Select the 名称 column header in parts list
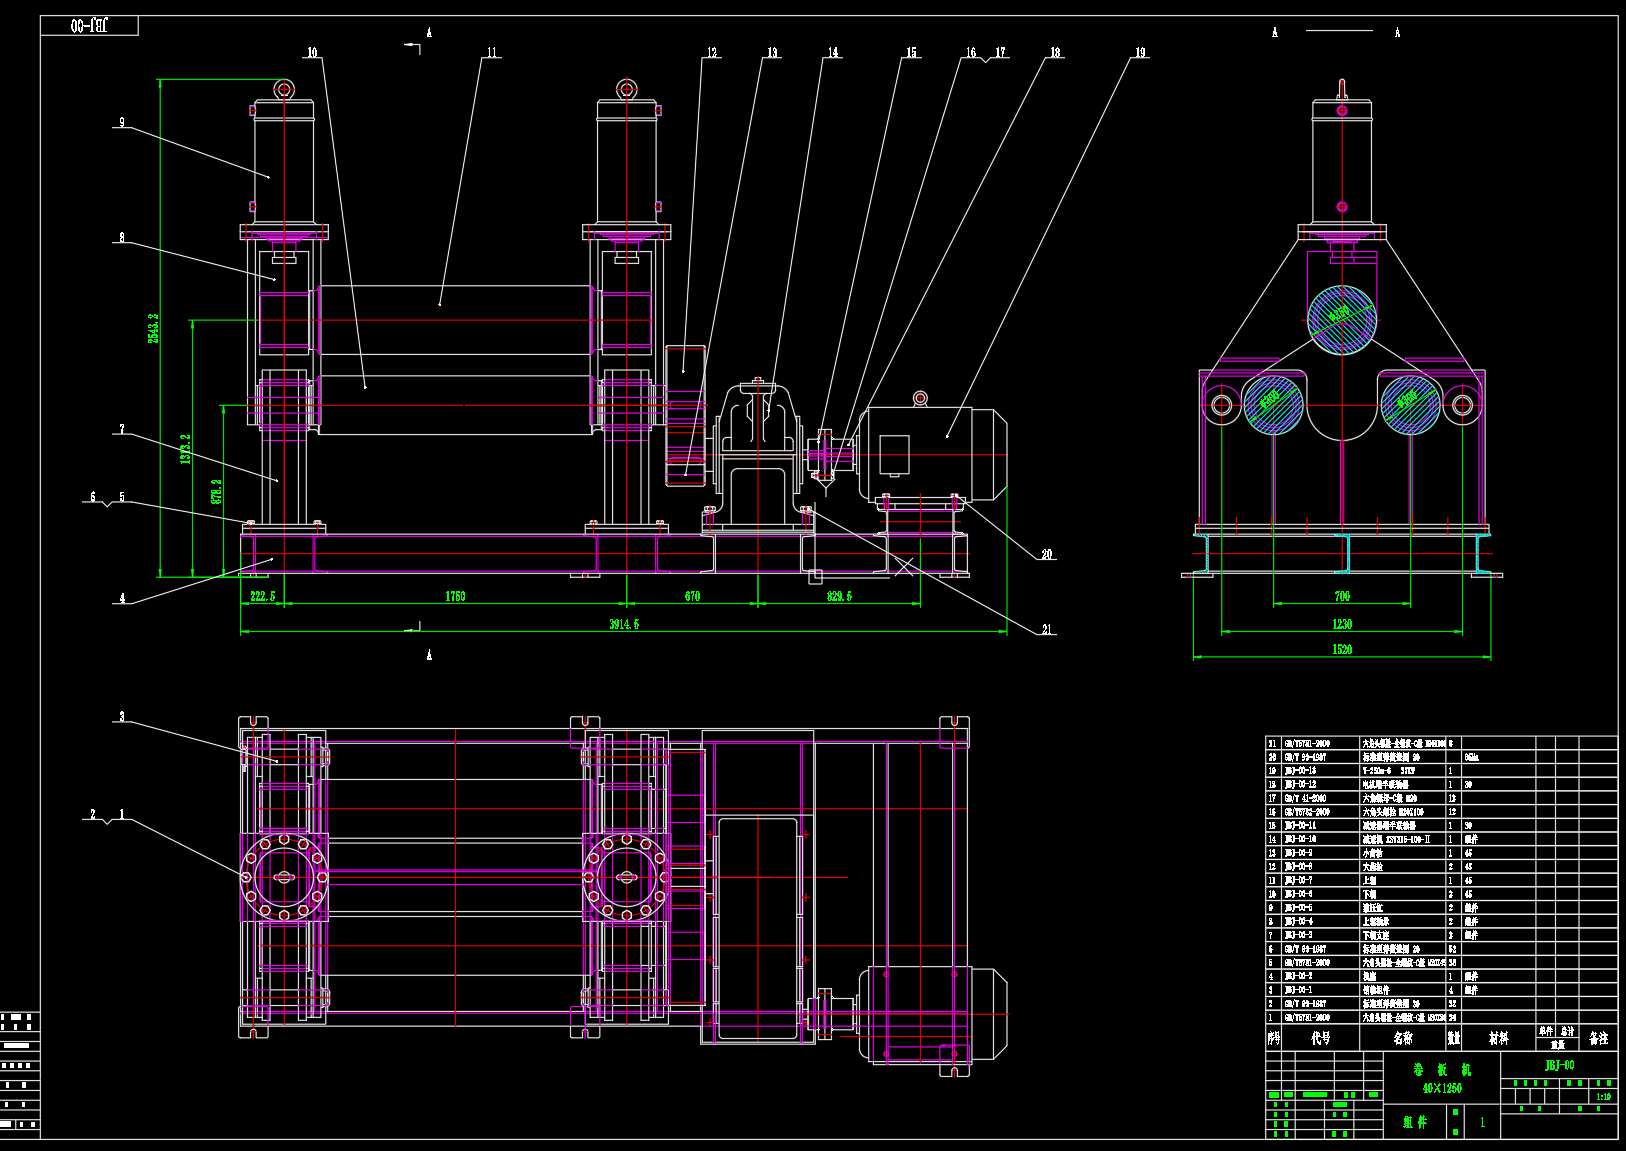This screenshot has width=1626, height=1151. pos(1402,1038)
